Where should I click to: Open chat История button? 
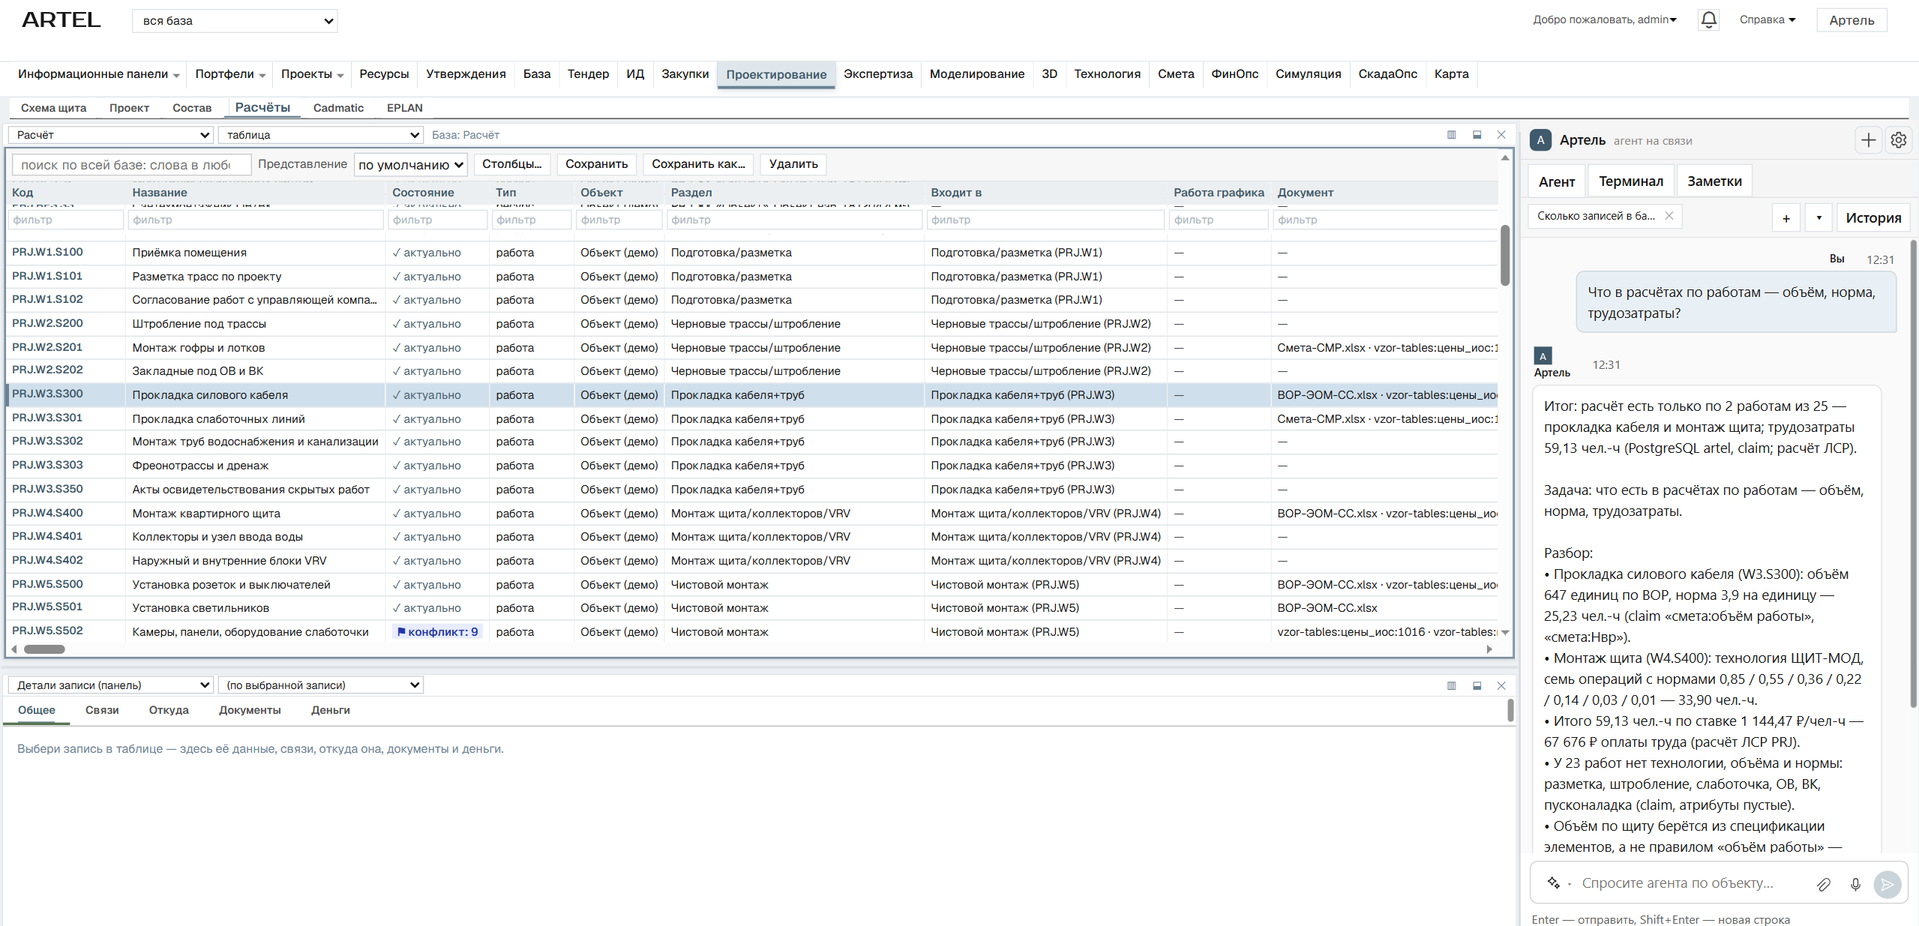pos(1873,218)
